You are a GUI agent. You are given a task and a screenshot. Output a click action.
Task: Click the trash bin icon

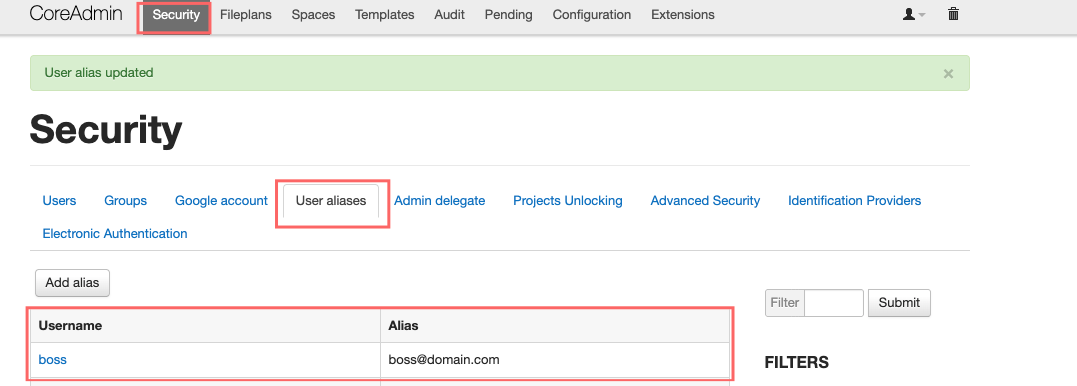click(953, 14)
